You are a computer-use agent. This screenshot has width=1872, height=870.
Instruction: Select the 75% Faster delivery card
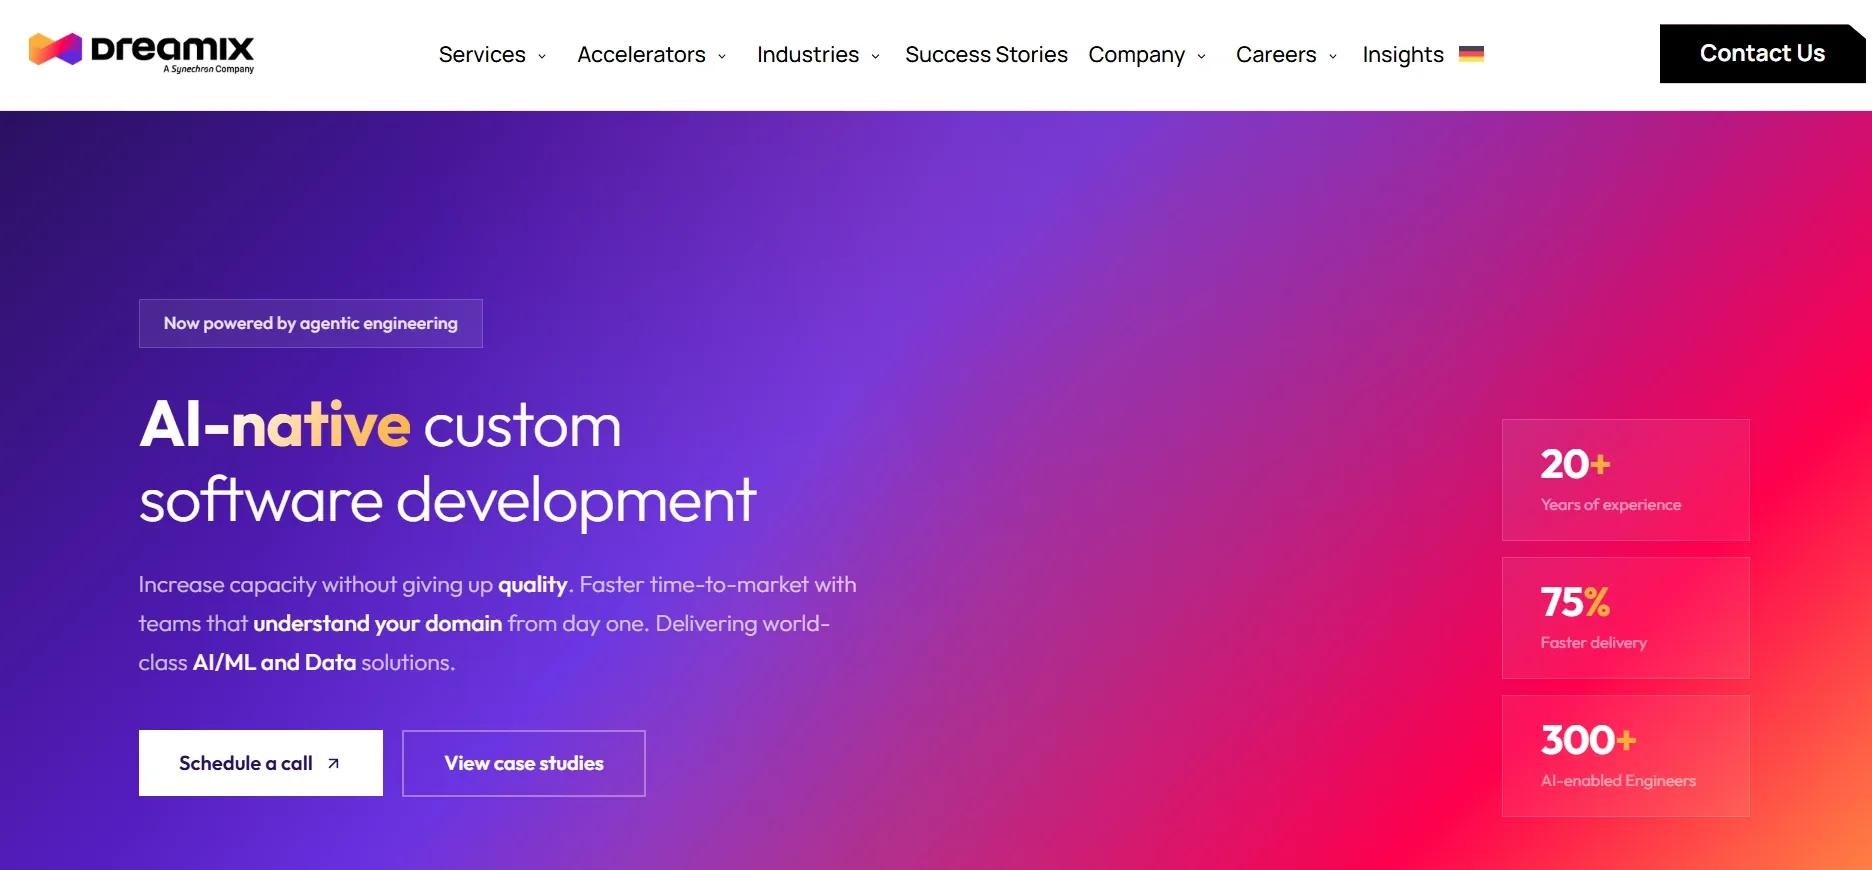1626,618
